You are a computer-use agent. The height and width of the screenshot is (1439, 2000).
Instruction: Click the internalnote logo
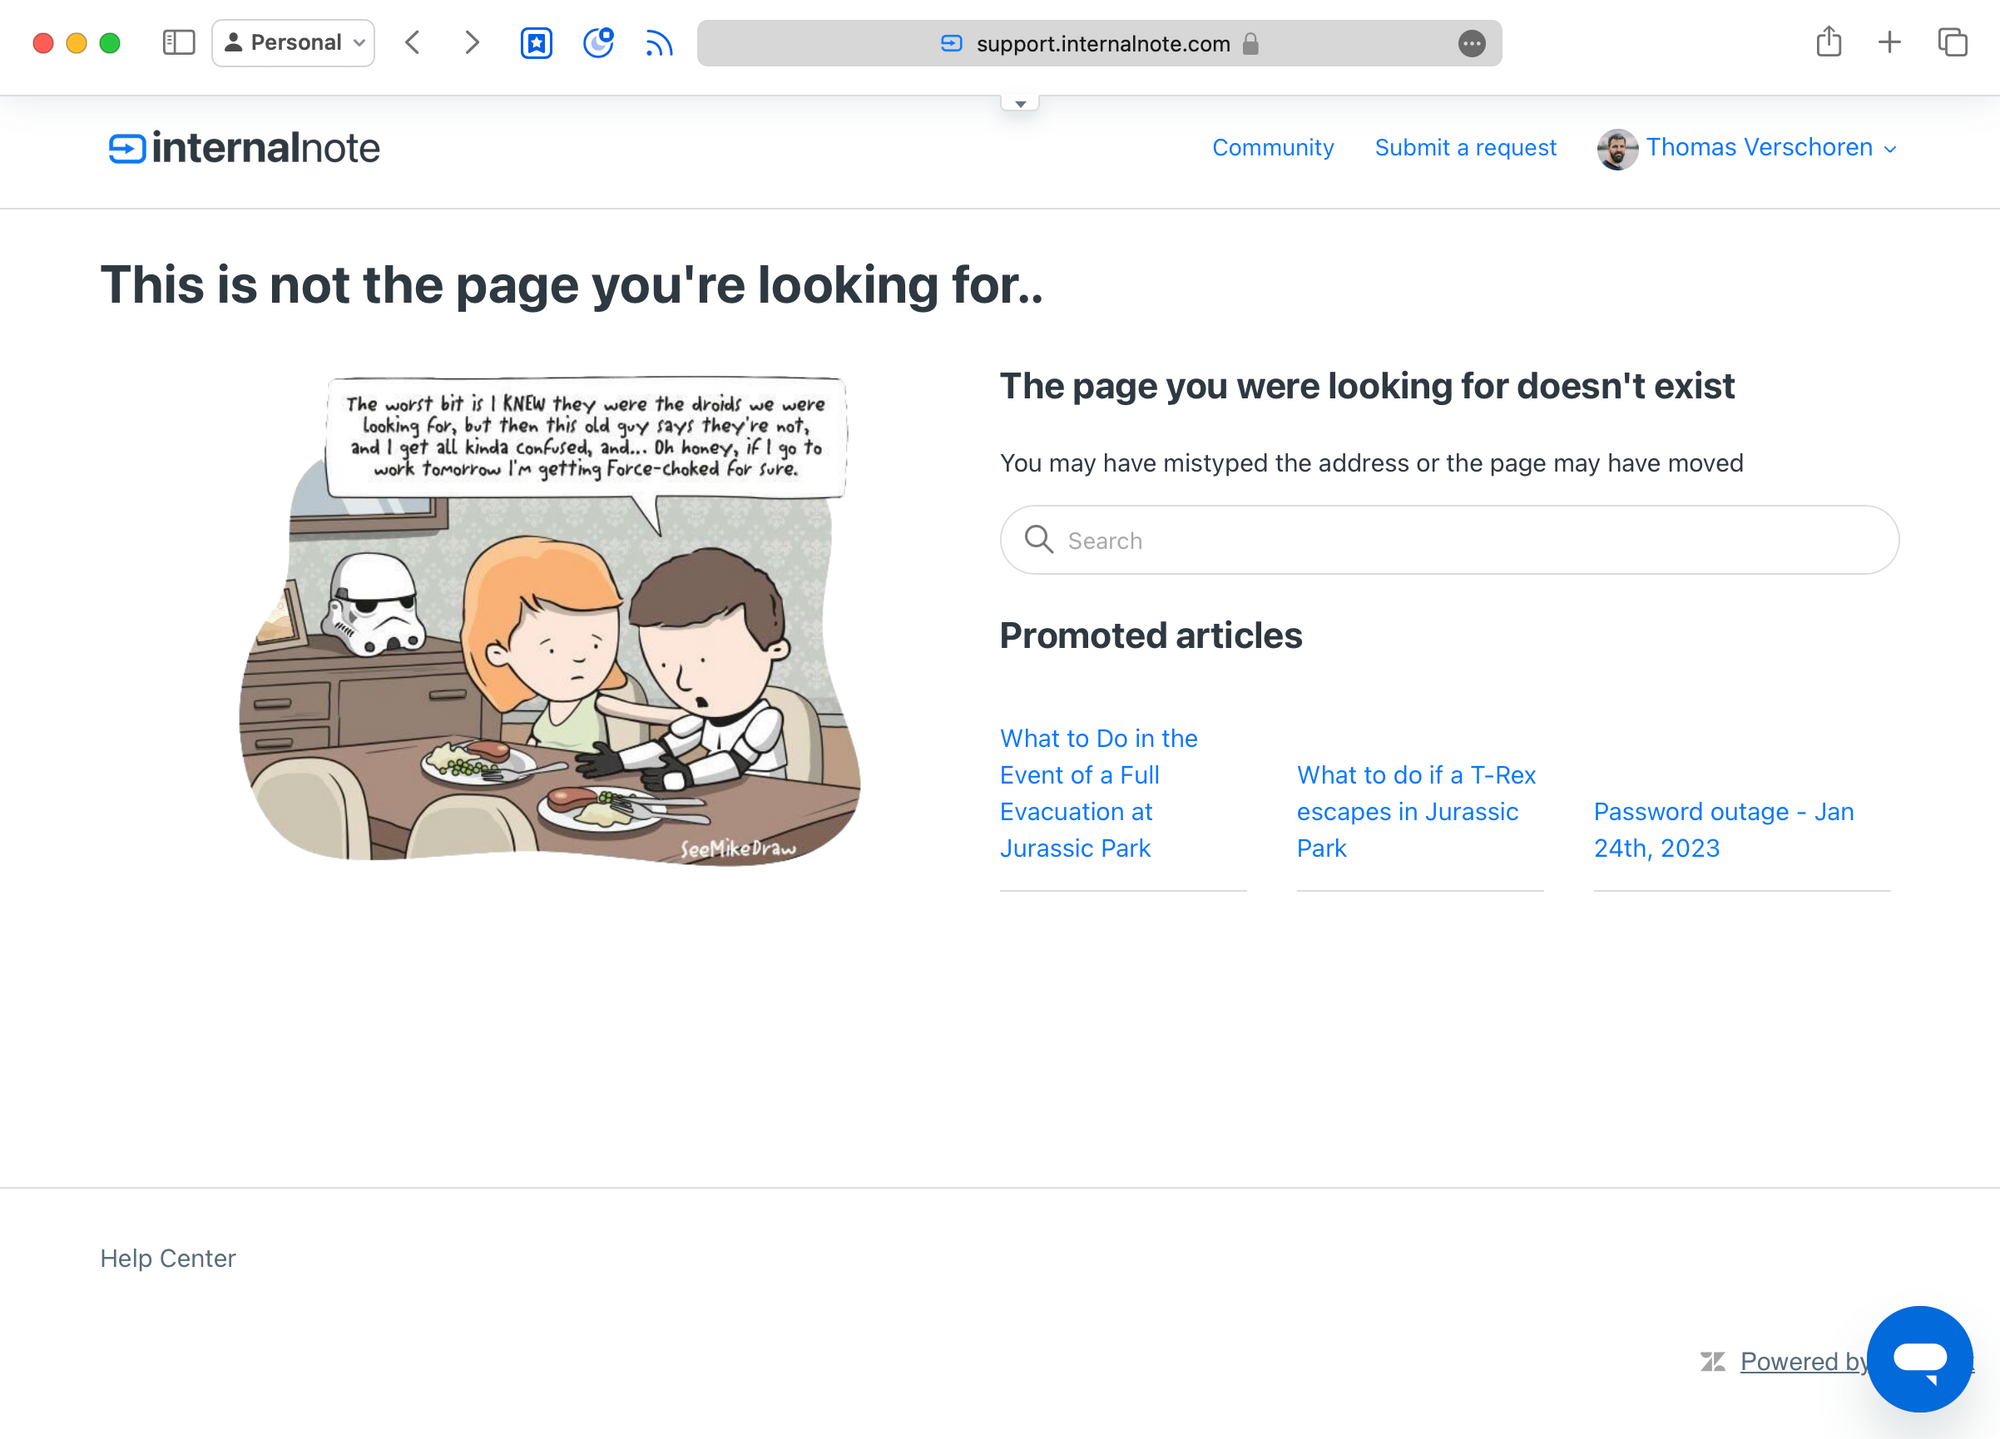coord(244,148)
